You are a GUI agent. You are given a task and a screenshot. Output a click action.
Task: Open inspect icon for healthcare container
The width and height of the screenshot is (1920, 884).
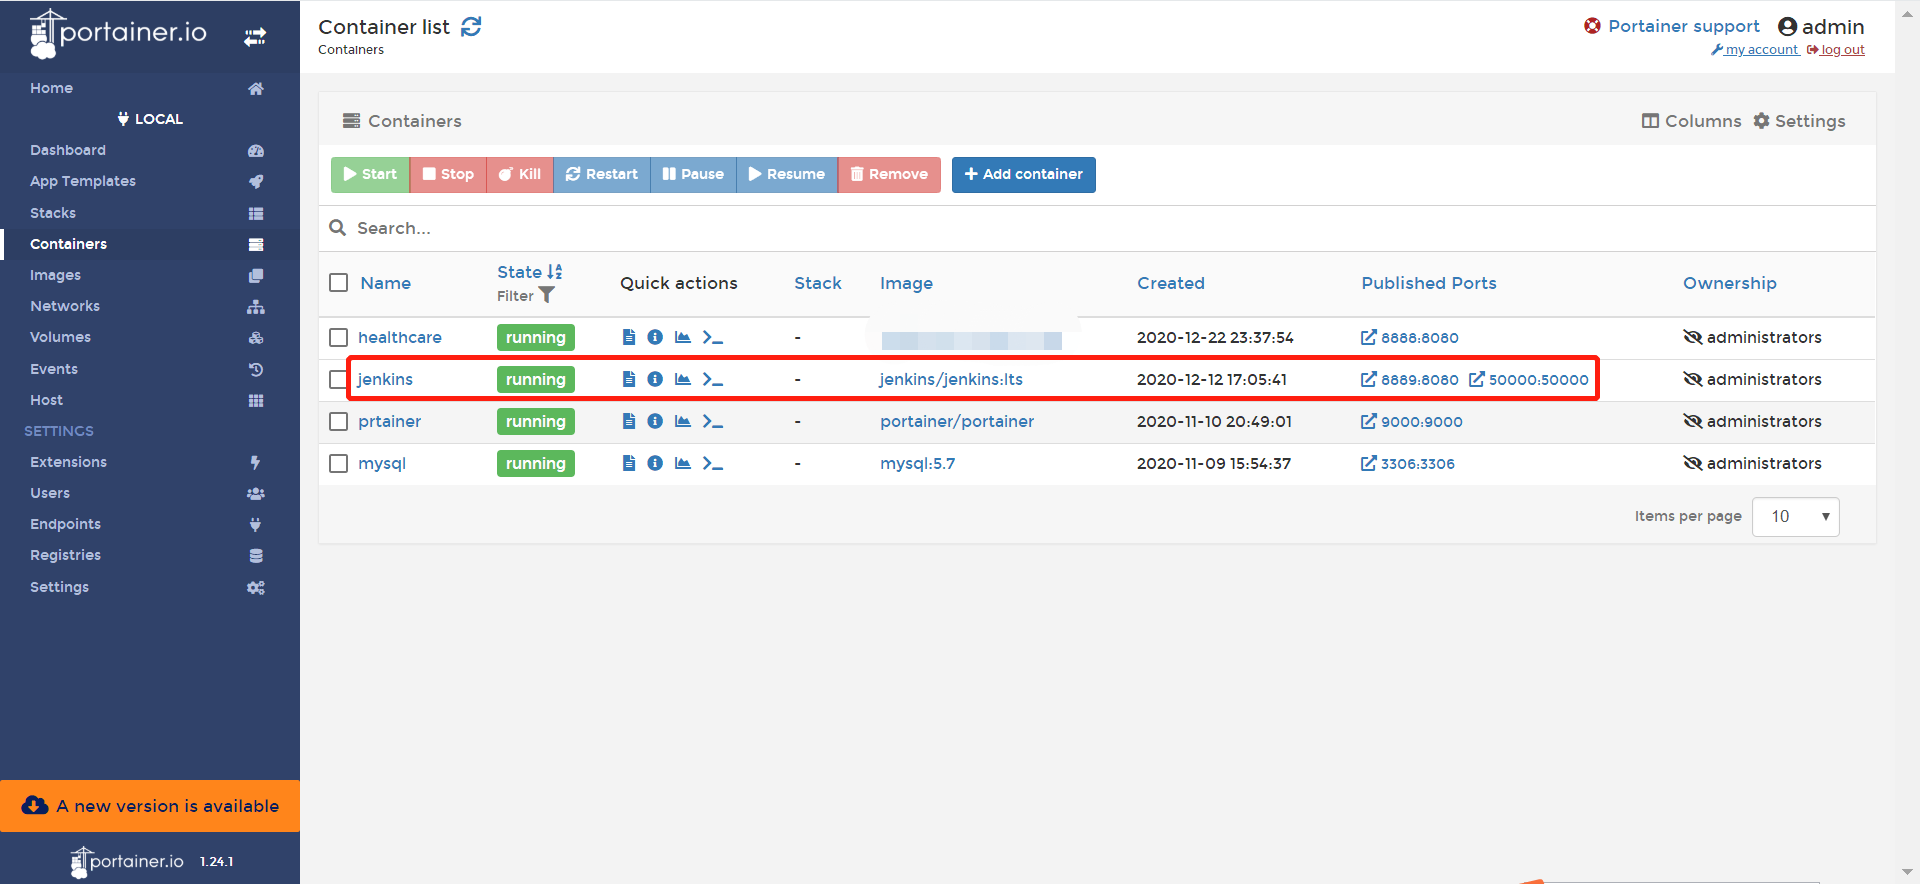click(x=655, y=337)
